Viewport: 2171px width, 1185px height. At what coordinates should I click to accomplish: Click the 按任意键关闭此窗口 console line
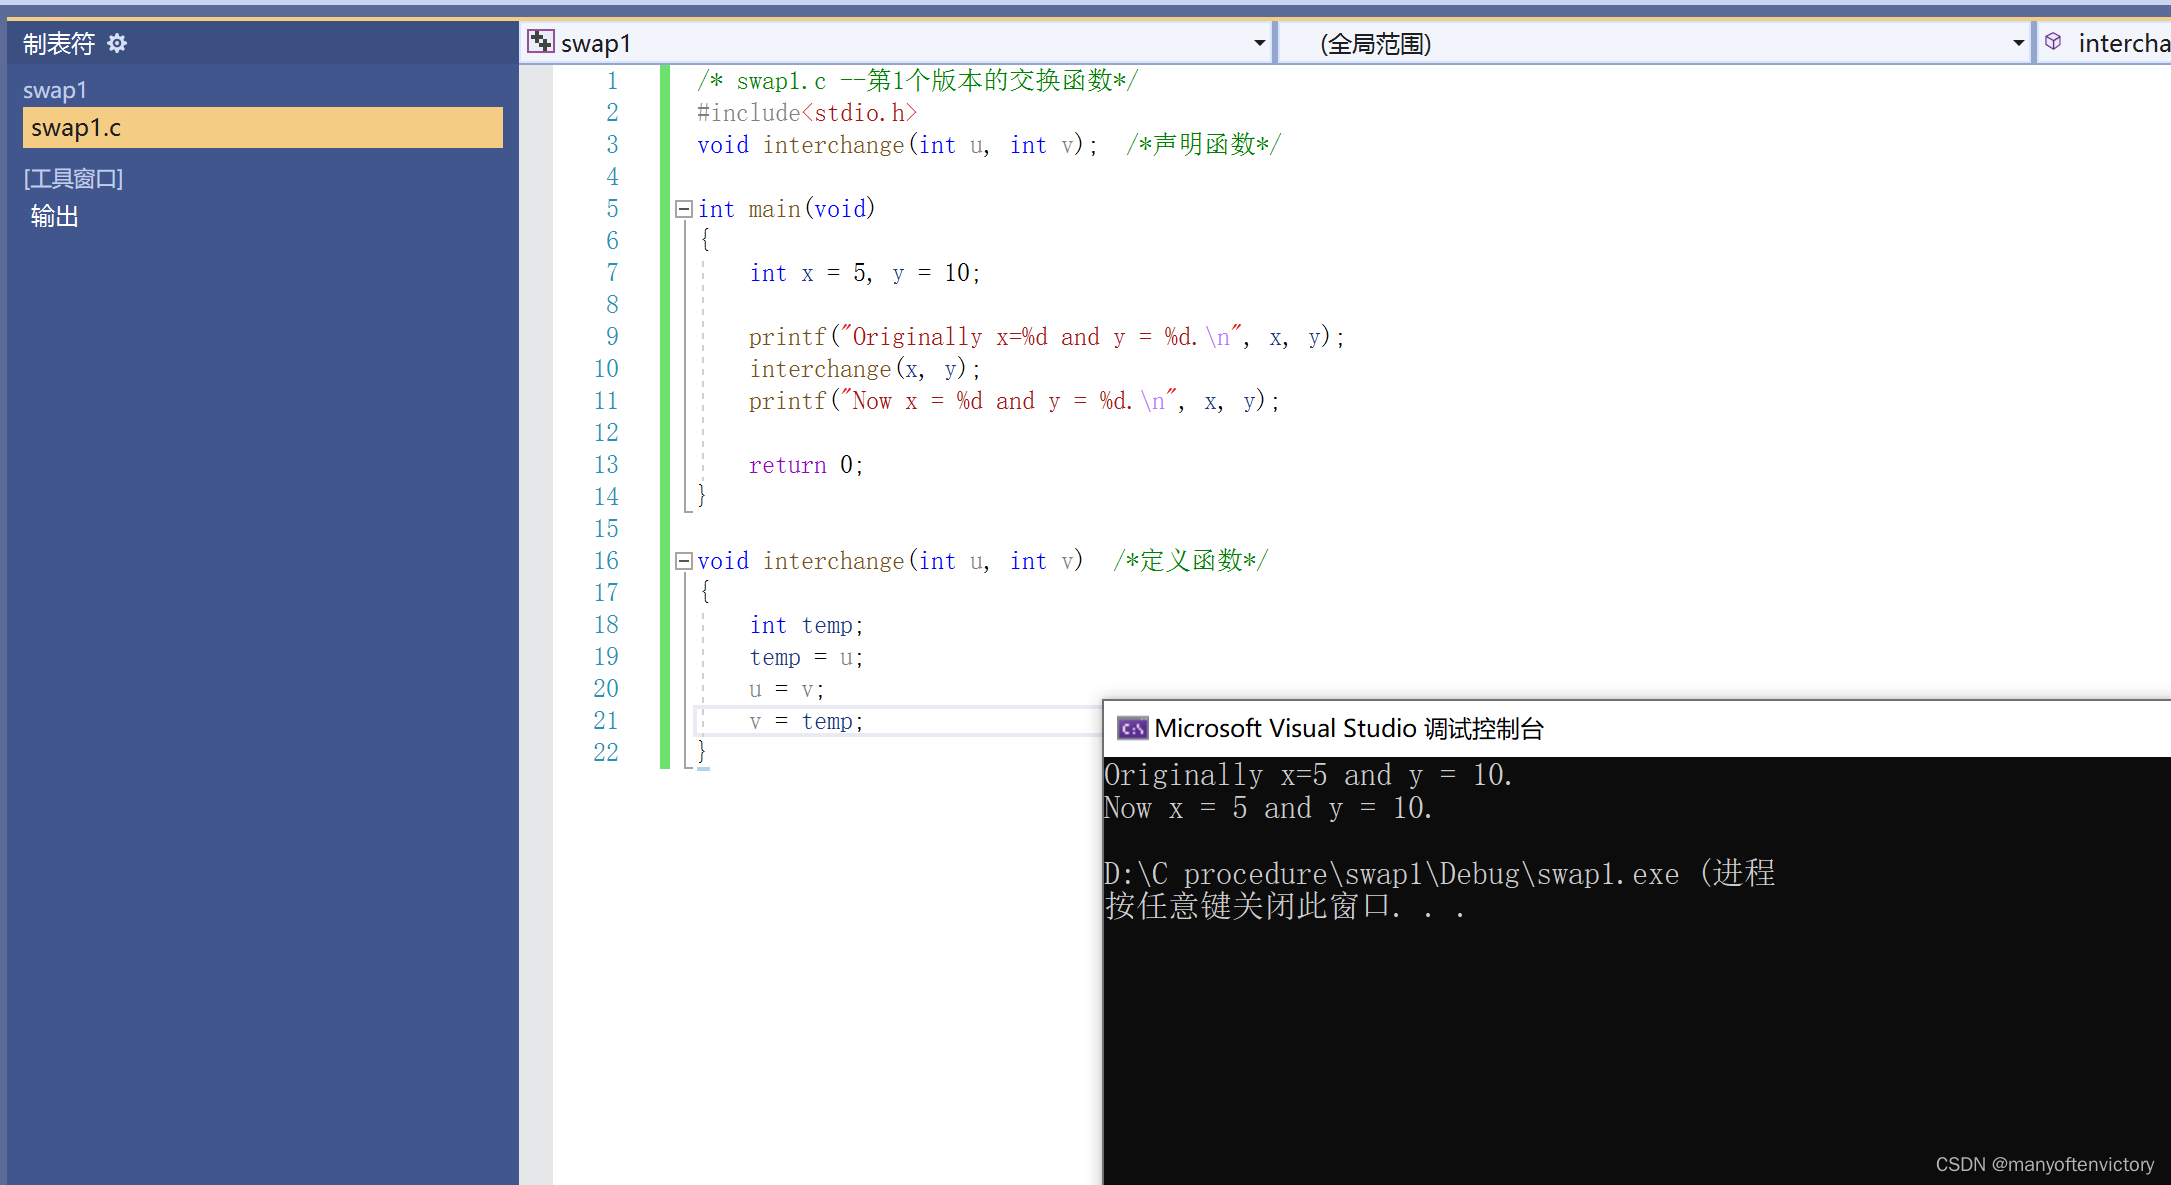click(x=1285, y=906)
